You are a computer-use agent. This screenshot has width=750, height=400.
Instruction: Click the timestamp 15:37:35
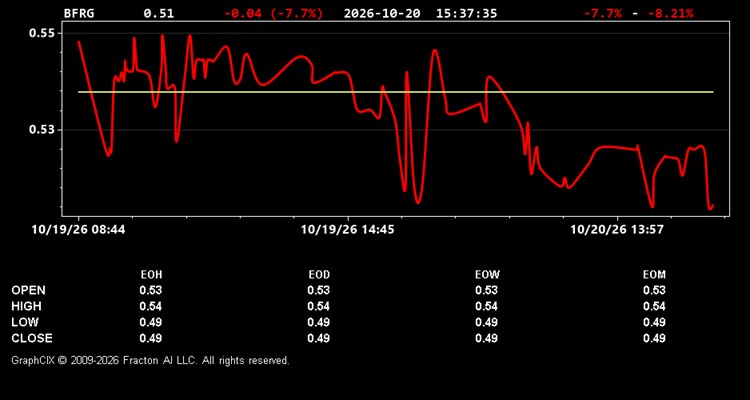tap(466, 13)
